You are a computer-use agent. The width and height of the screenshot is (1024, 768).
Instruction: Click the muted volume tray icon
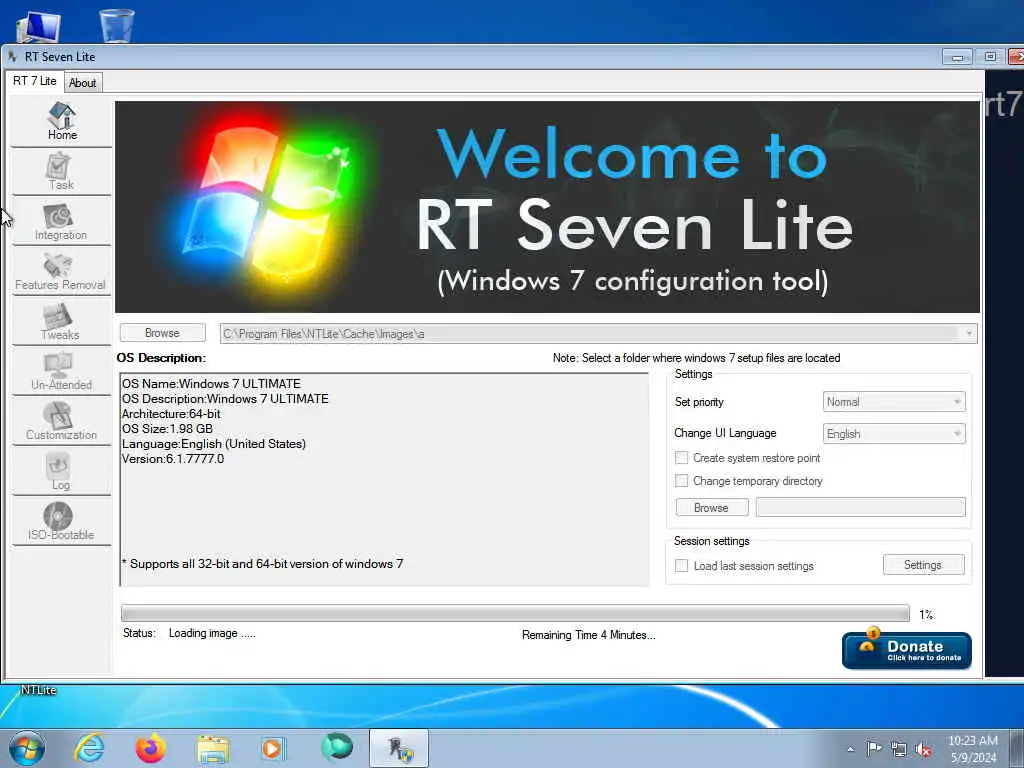click(923, 750)
